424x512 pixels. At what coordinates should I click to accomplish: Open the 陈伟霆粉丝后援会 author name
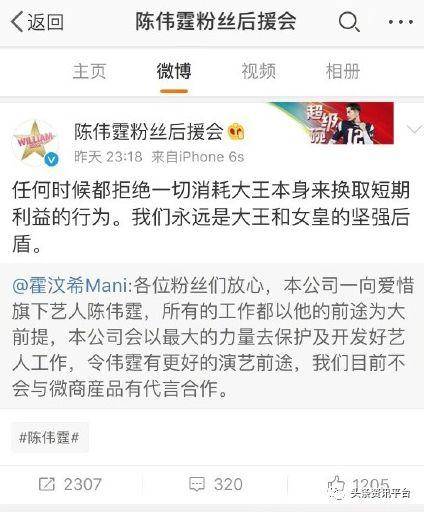click(x=149, y=131)
